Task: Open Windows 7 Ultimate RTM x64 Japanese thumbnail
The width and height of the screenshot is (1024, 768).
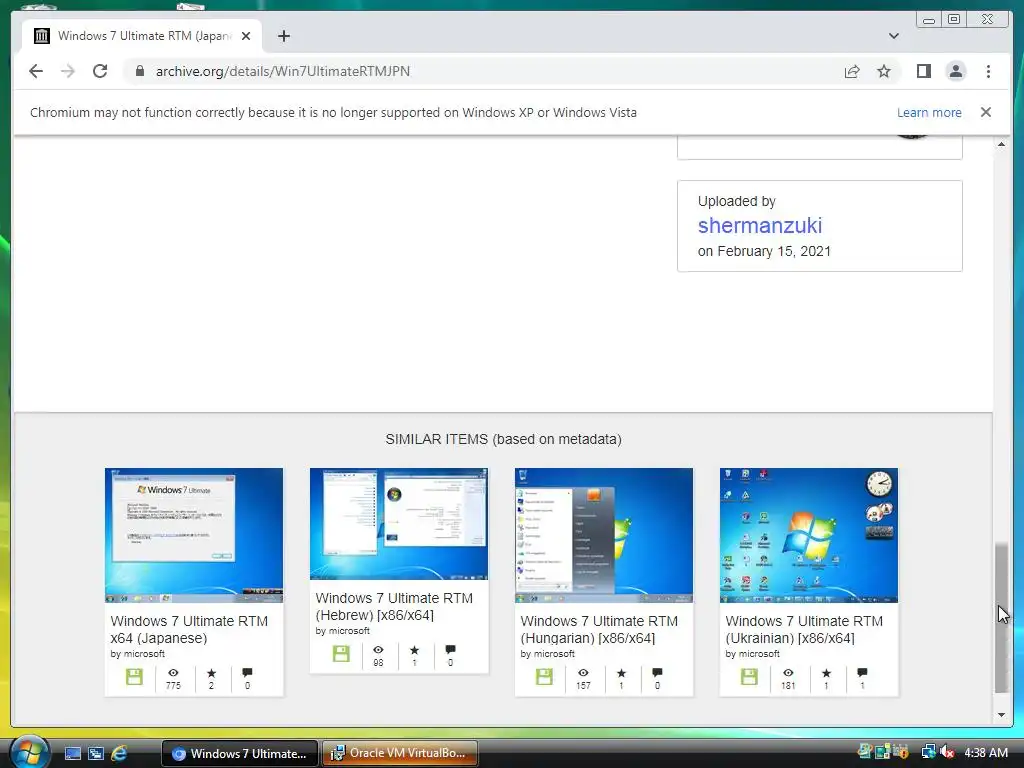Action: coord(194,535)
